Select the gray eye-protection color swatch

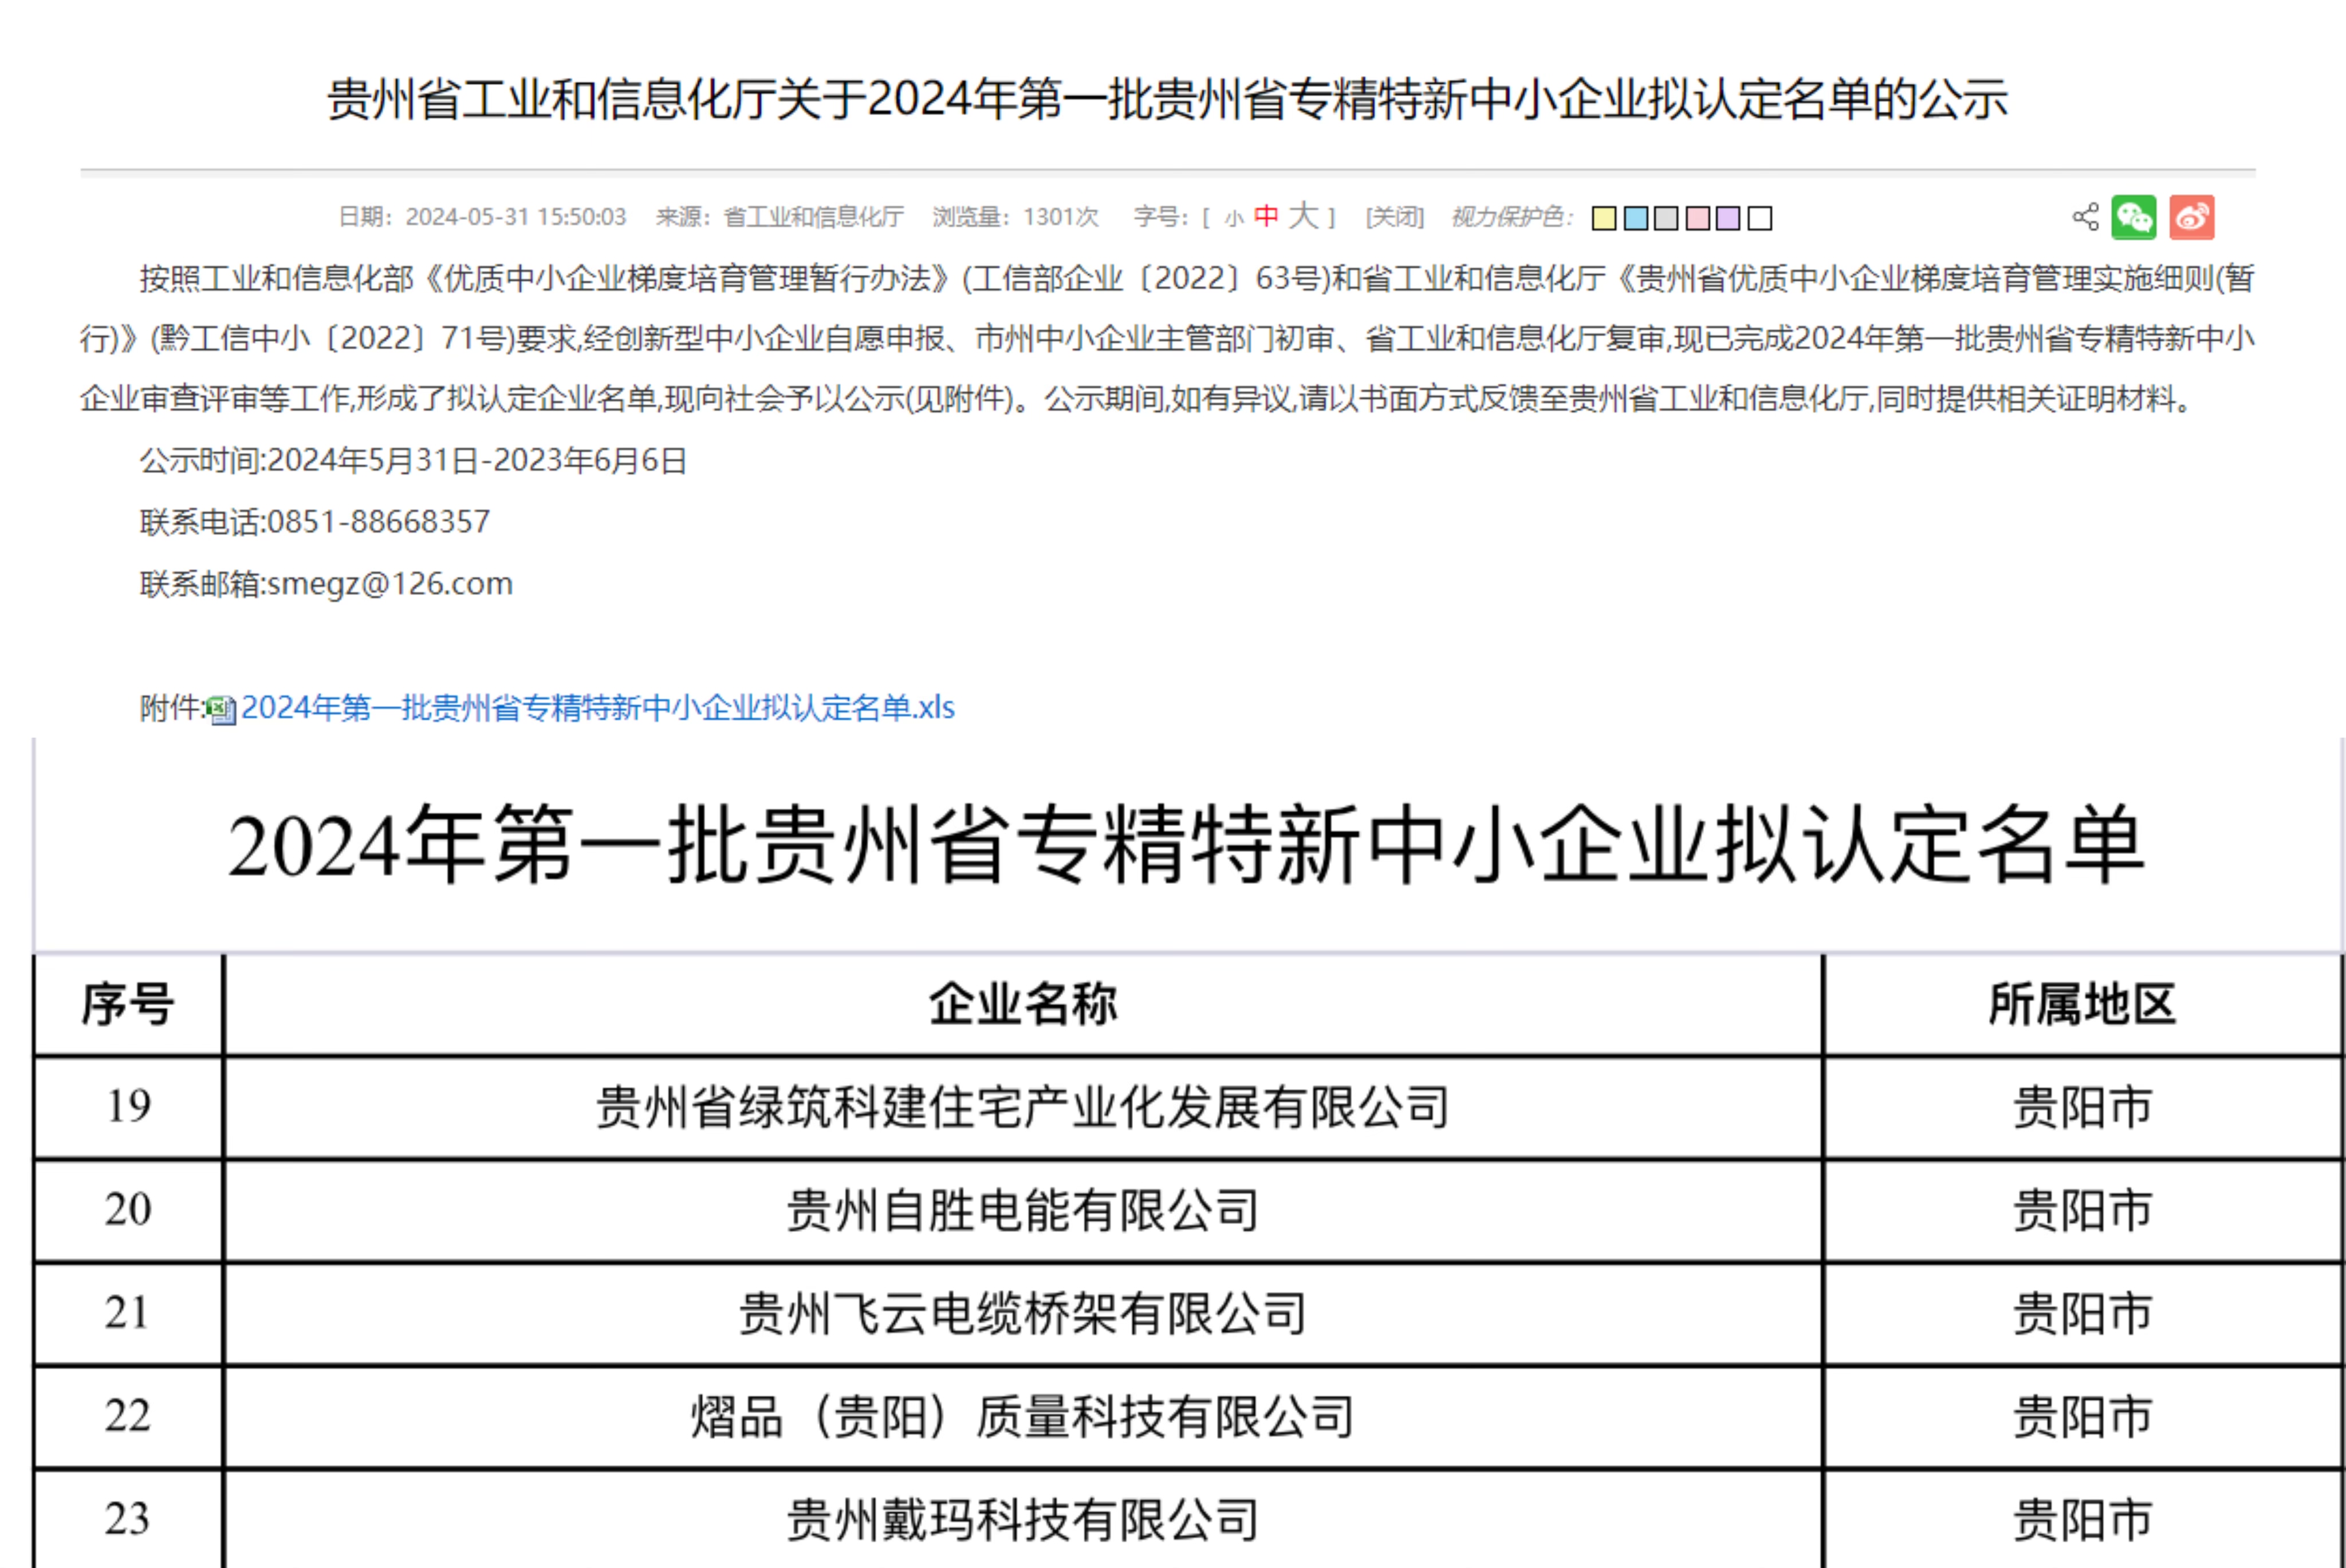(1666, 218)
